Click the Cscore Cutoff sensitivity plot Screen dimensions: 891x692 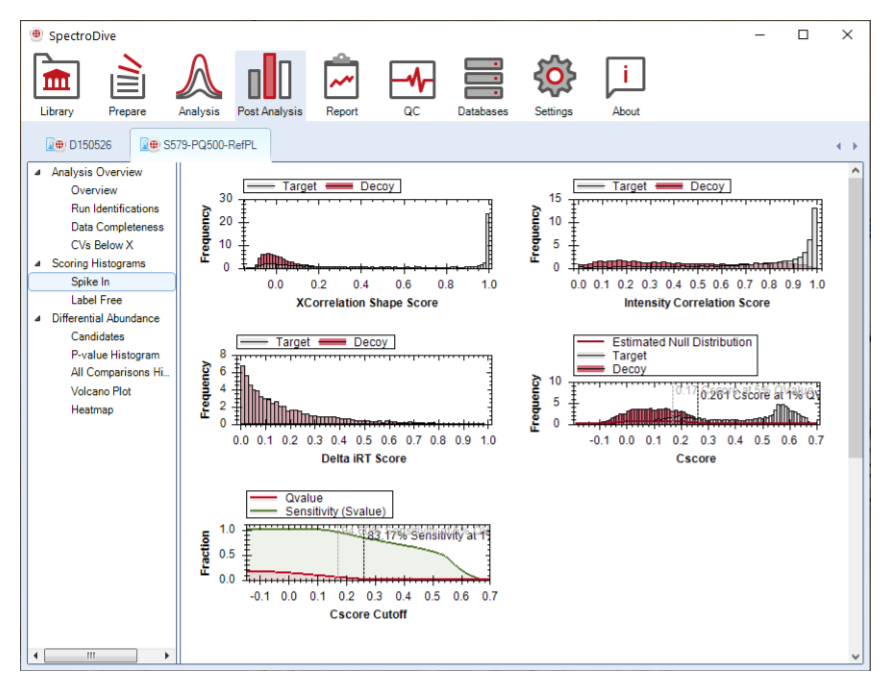(x=368, y=553)
